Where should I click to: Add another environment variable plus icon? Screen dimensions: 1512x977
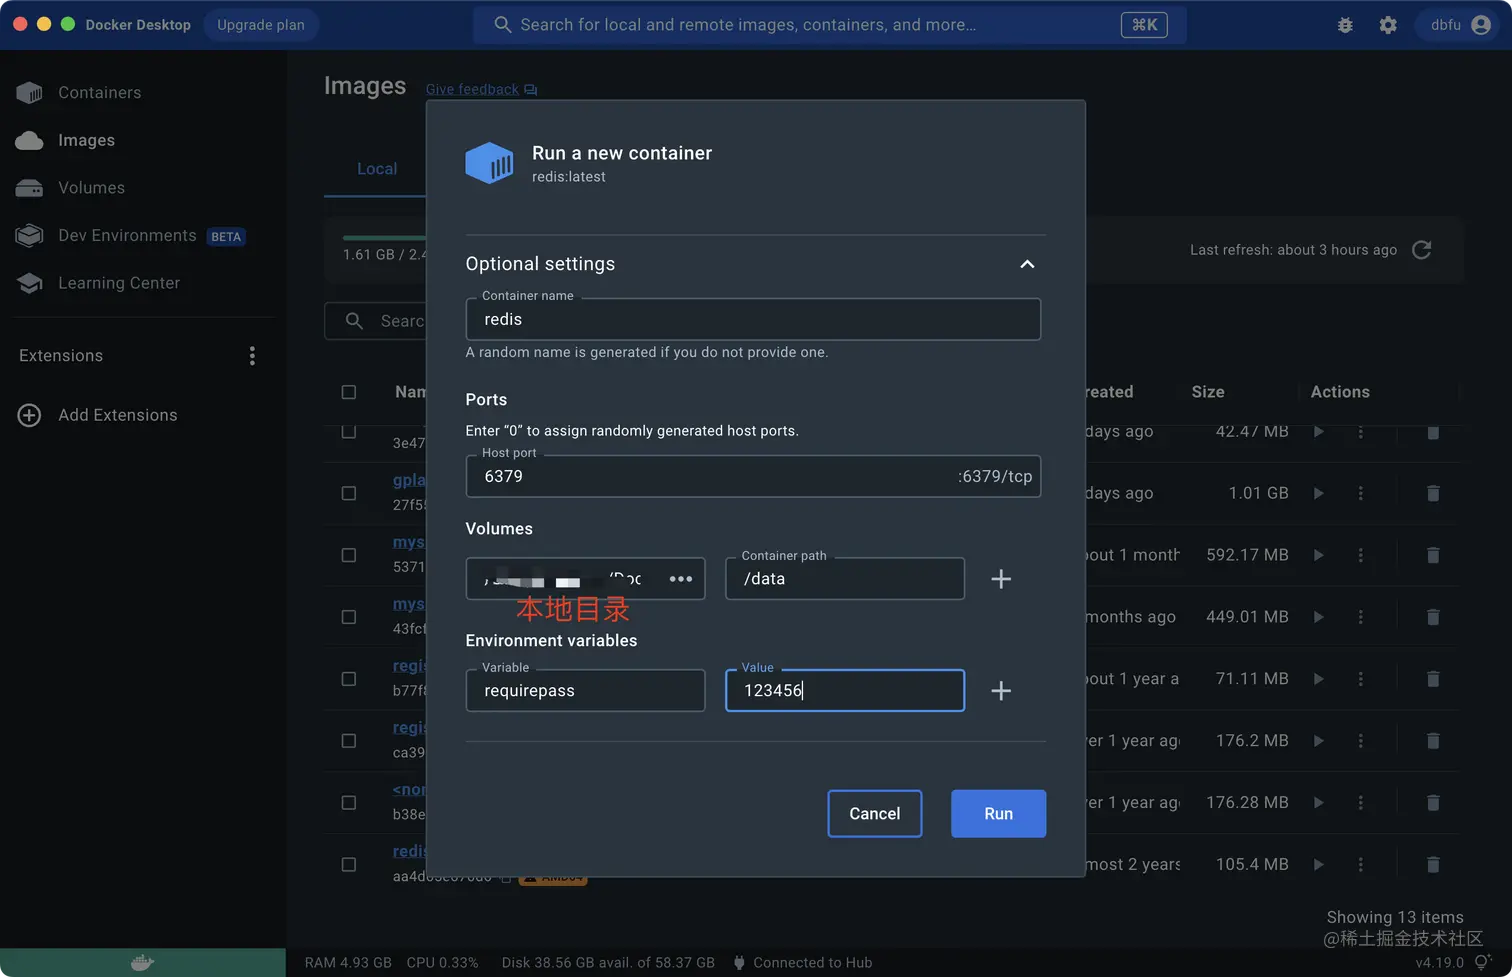point(1001,691)
